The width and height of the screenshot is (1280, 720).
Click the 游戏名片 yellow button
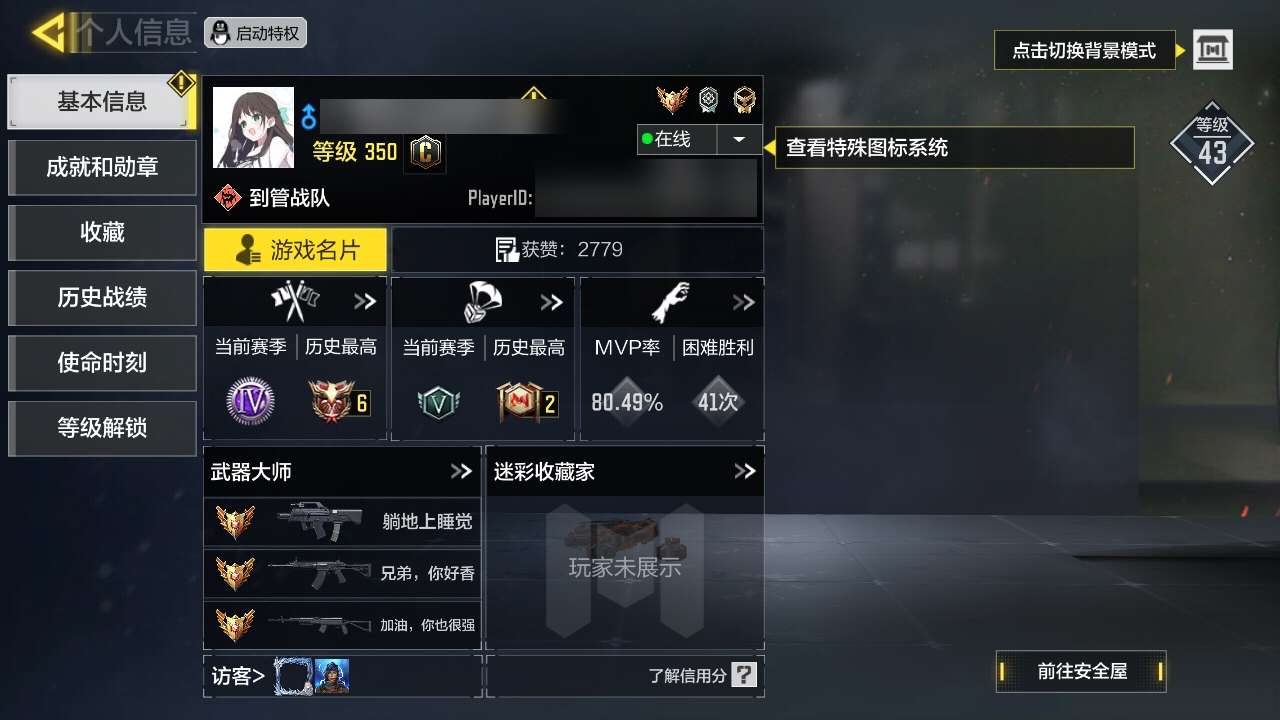click(x=295, y=250)
